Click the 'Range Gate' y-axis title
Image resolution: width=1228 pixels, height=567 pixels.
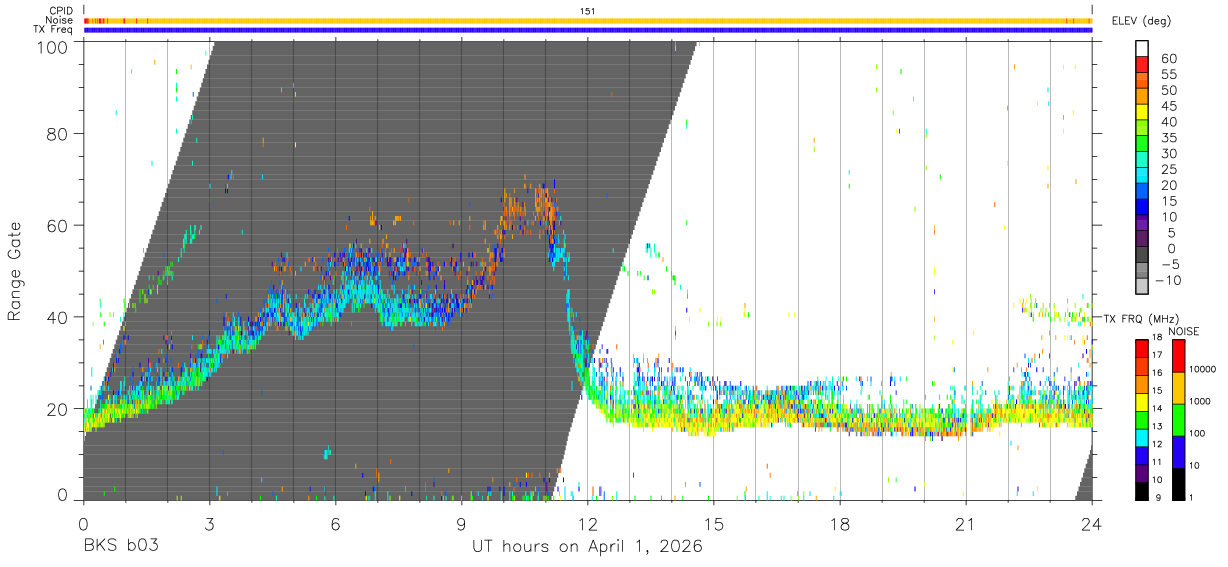pos(15,272)
